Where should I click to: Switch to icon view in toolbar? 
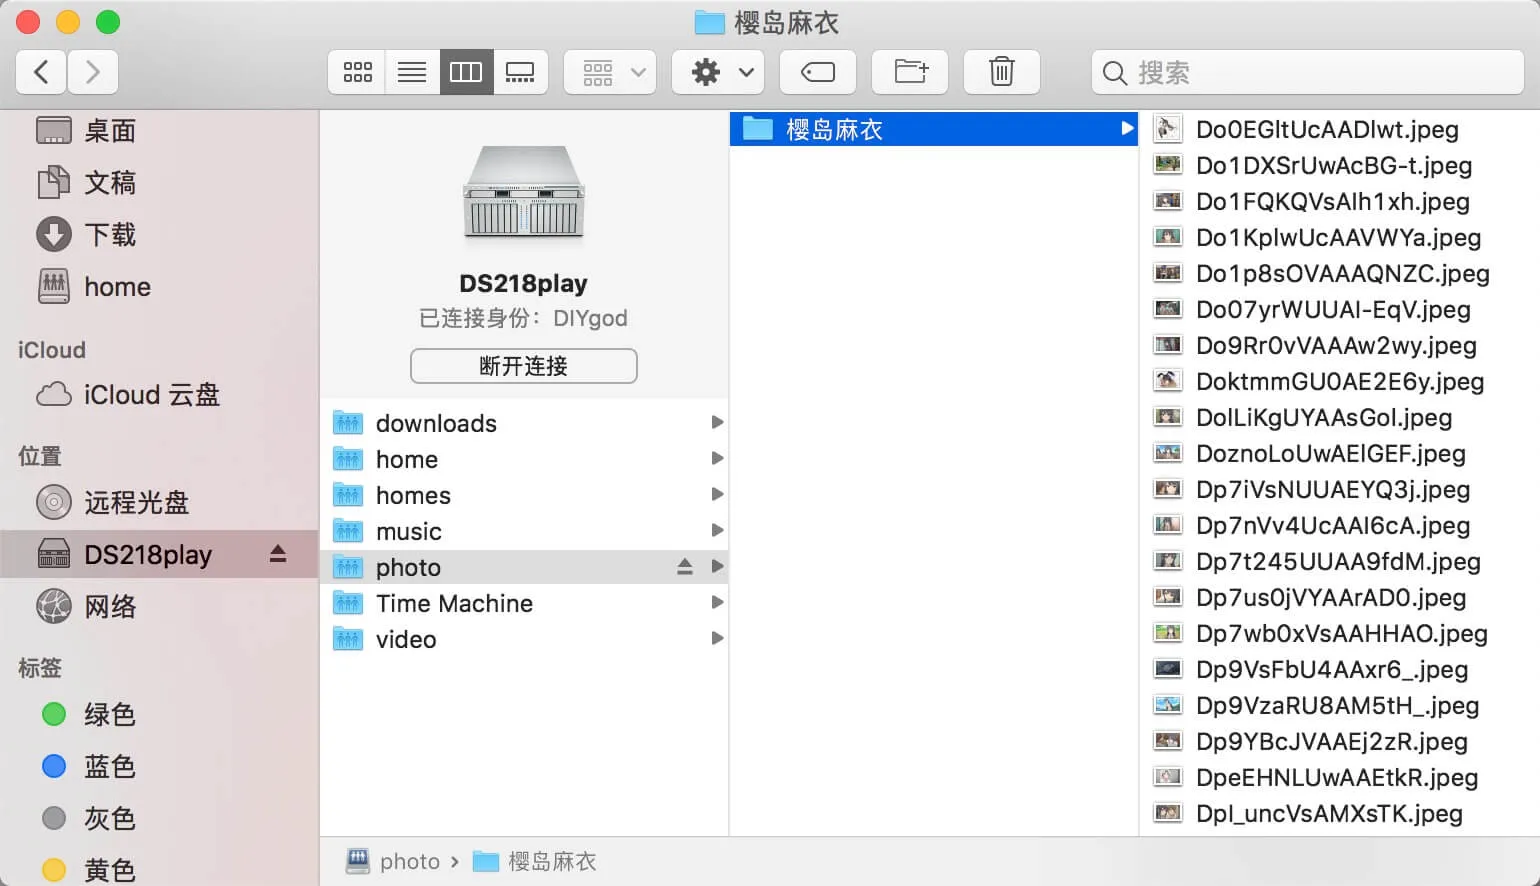(x=357, y=72)
